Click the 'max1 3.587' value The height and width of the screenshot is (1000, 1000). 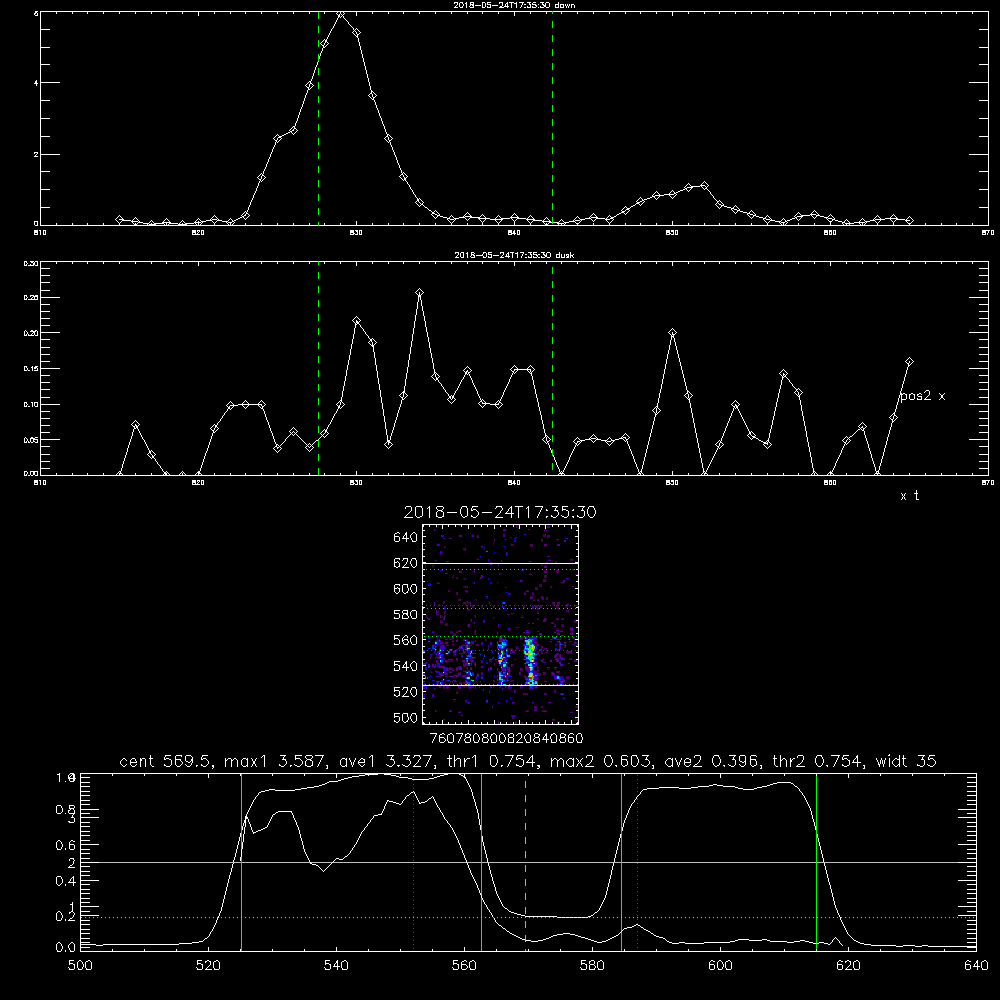click(274, 761)
